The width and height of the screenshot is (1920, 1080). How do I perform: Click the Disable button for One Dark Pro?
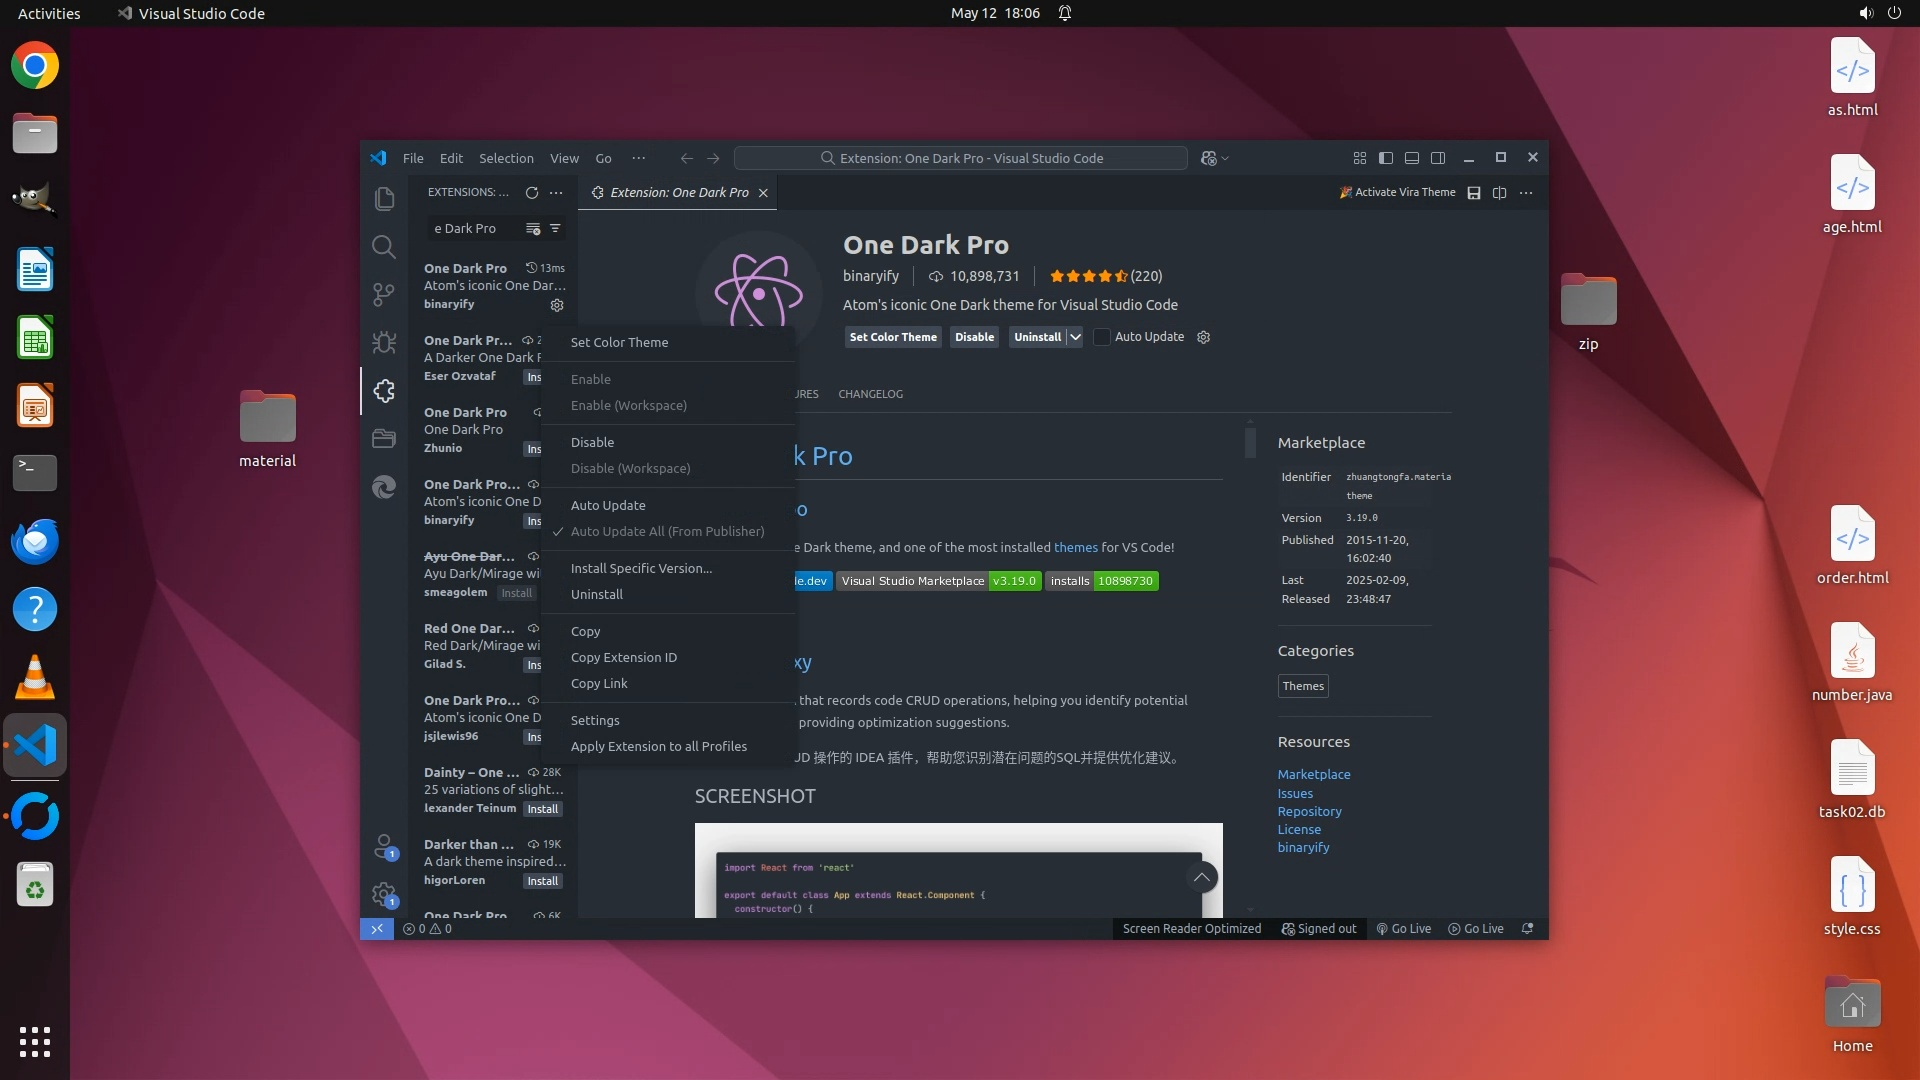[x=974, y=337]
